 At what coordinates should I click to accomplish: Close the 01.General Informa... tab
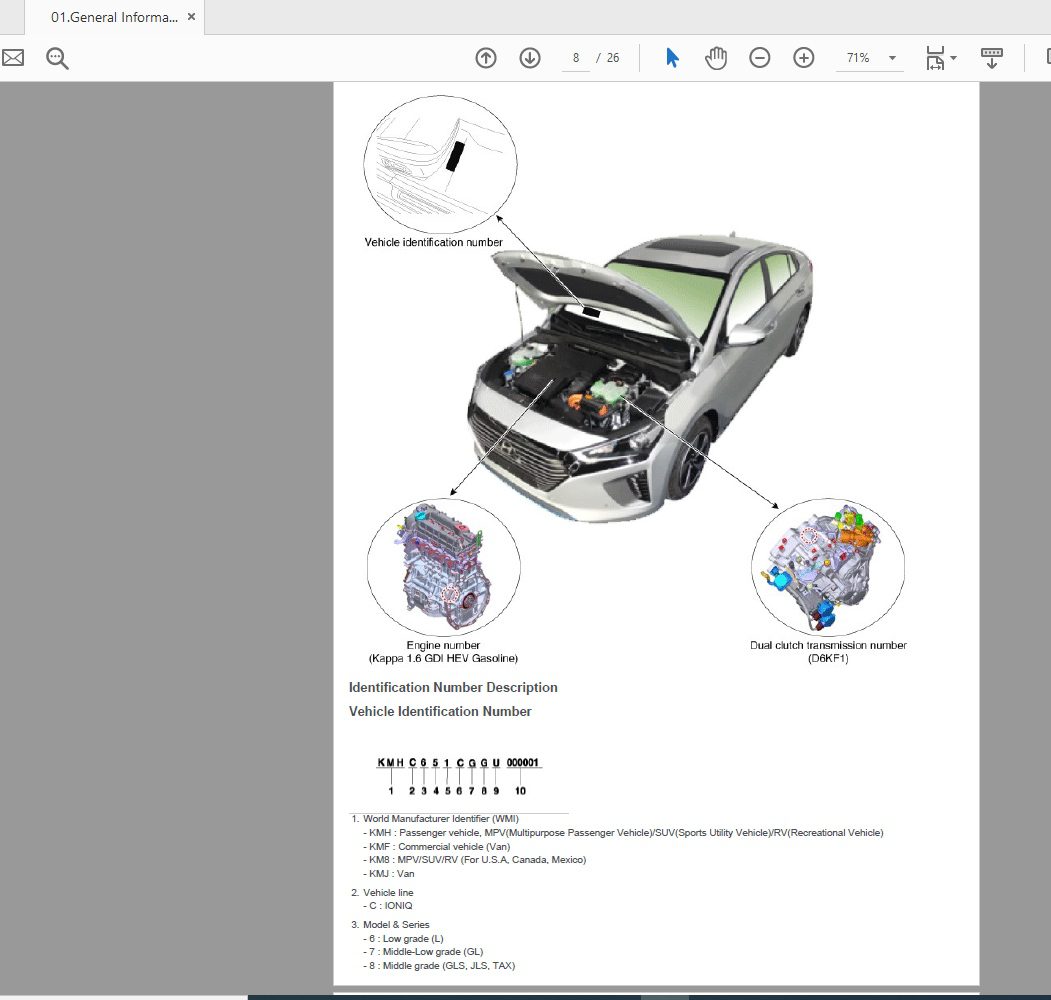pyautogui.click(x=192, y=17)
